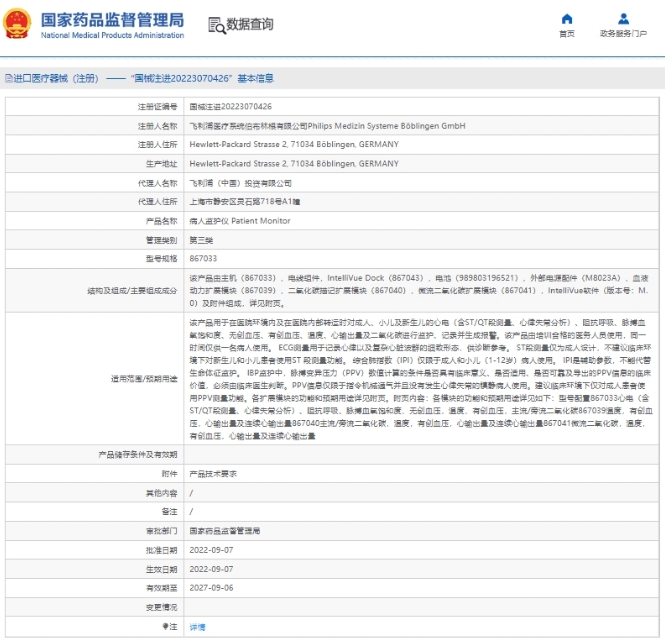Open the 详情 link in 注 row

(197, 627)
